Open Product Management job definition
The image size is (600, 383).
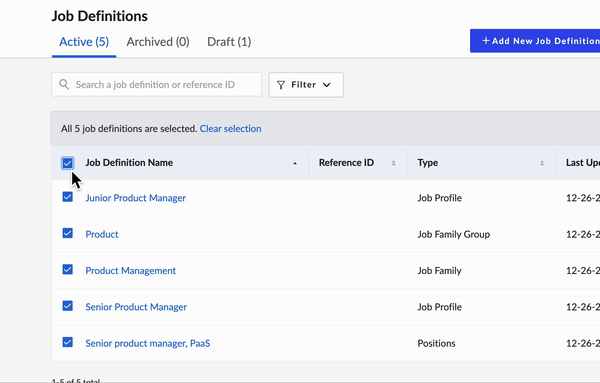pos(130,271)
